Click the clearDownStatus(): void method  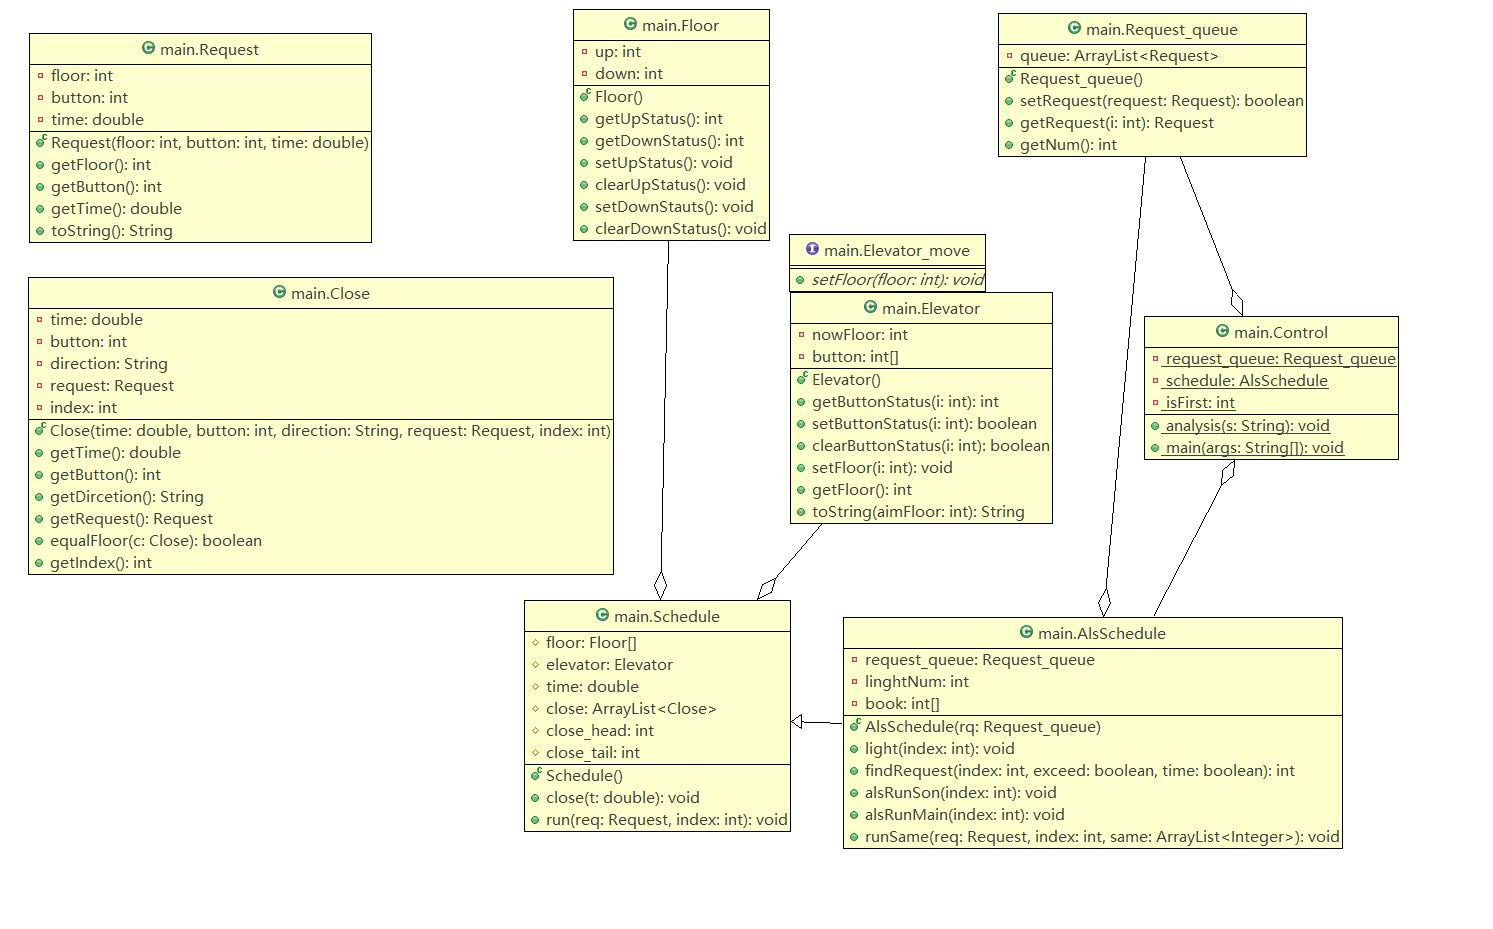pyautogui.click(x=680, y=229)
